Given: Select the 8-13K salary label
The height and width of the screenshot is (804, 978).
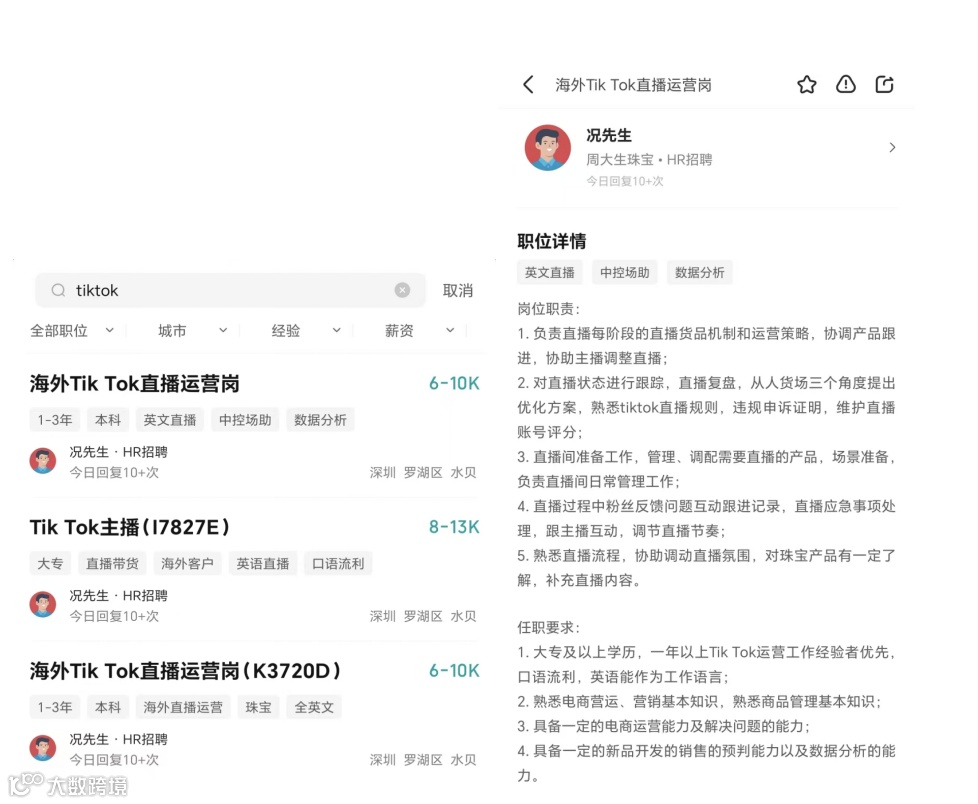Looking at the screenshot, I should tap(454, 528).
